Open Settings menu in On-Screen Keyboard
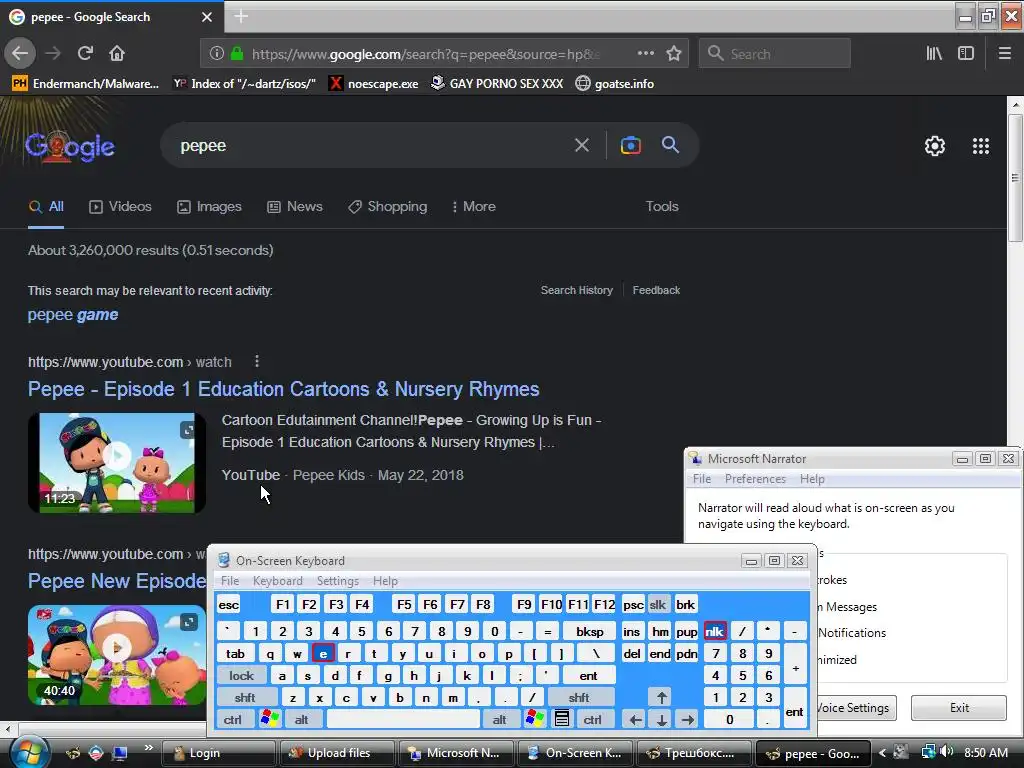 [x=338, y=581]
